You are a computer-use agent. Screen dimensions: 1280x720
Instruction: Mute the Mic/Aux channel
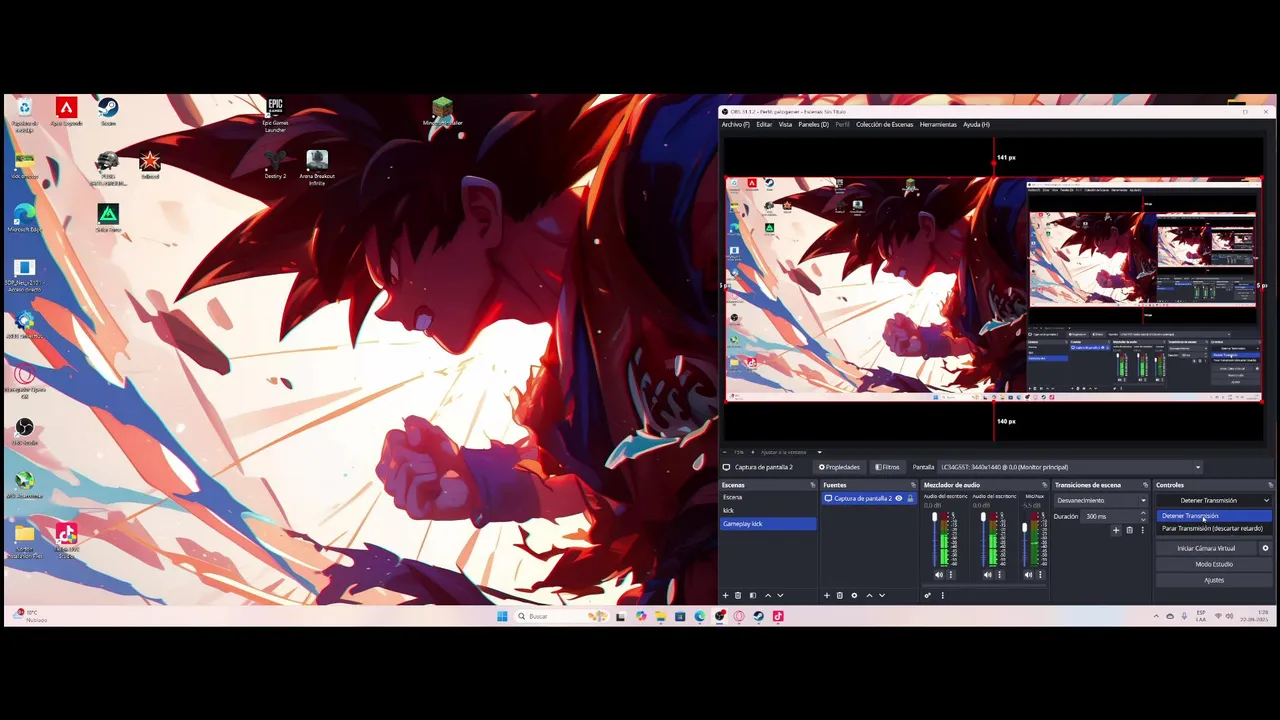click(x=1029, y=575)
